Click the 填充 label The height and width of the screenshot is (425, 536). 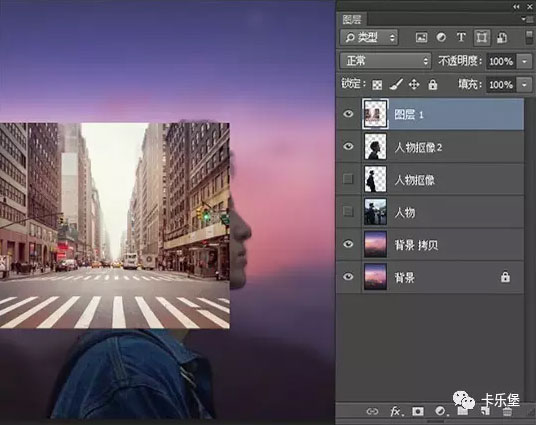(470, 84)
